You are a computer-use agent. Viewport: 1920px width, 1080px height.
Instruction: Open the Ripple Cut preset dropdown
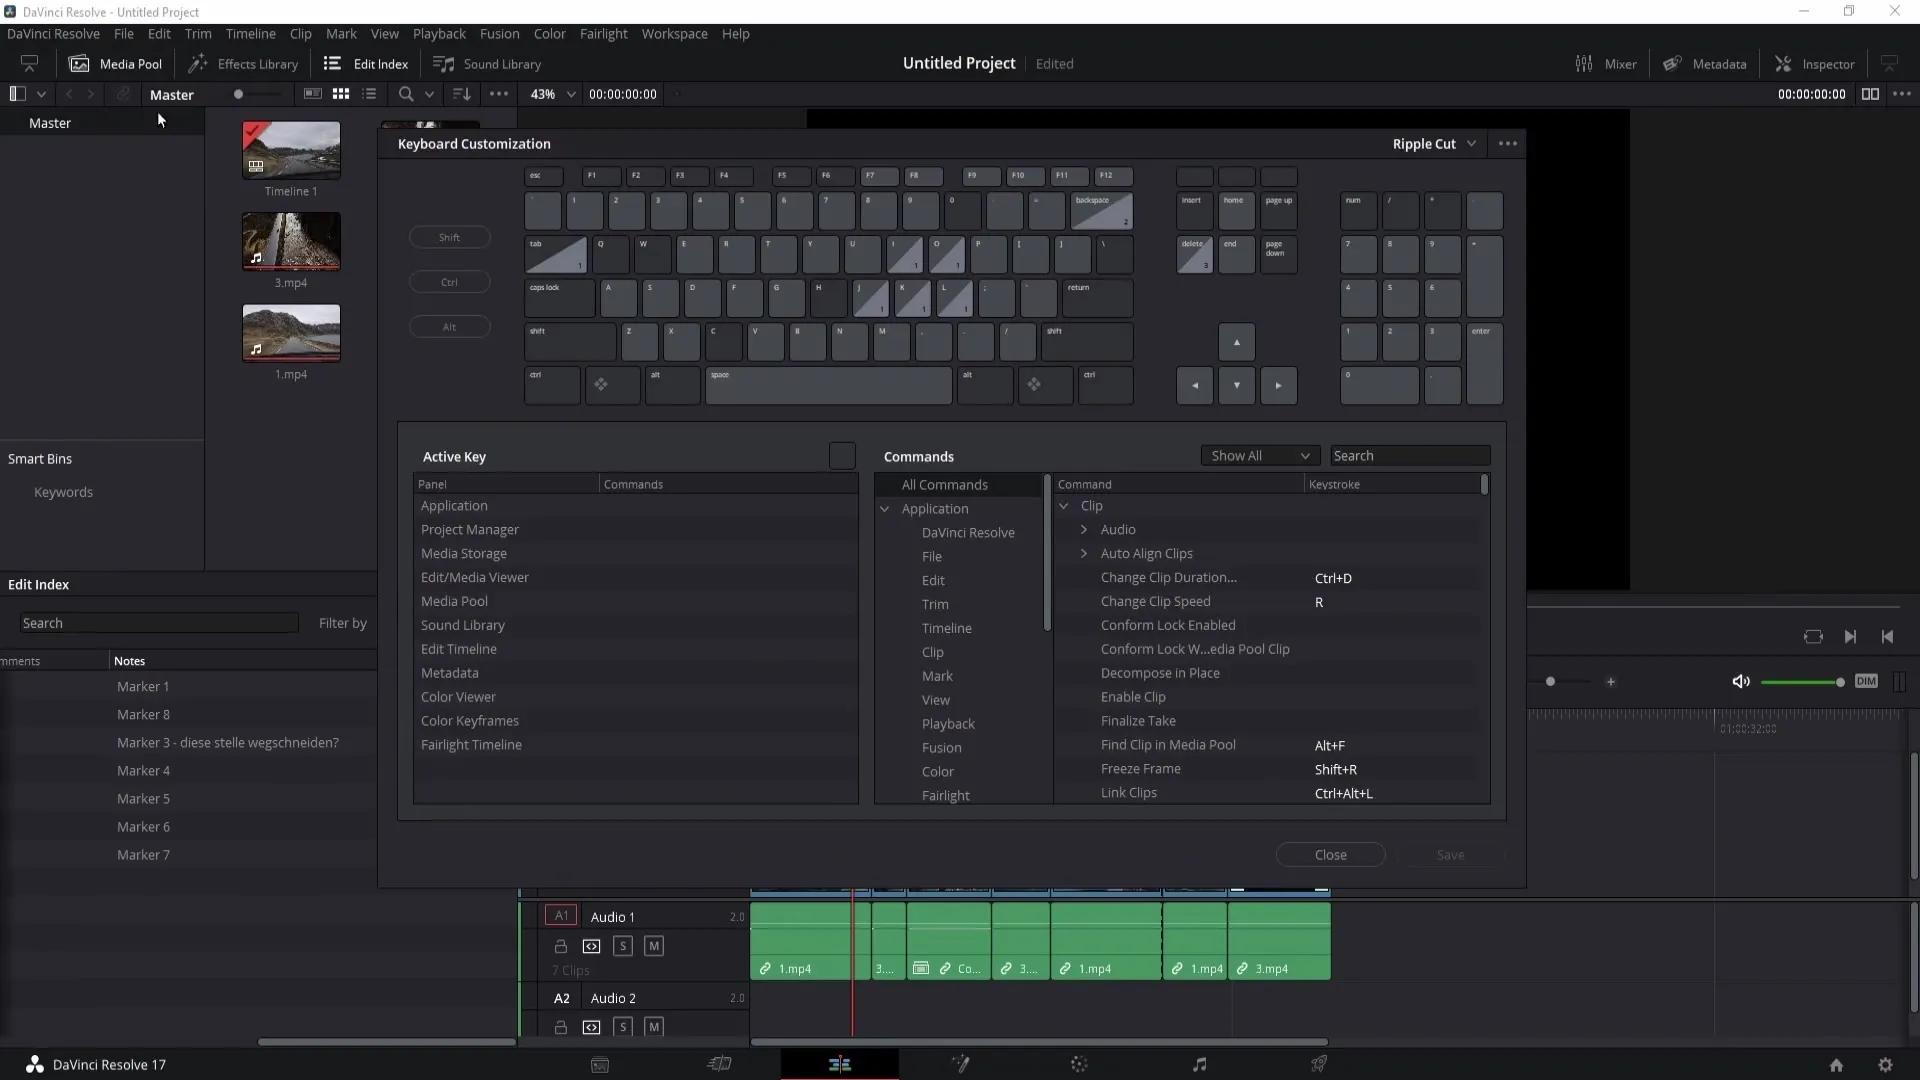(1434, 144)
